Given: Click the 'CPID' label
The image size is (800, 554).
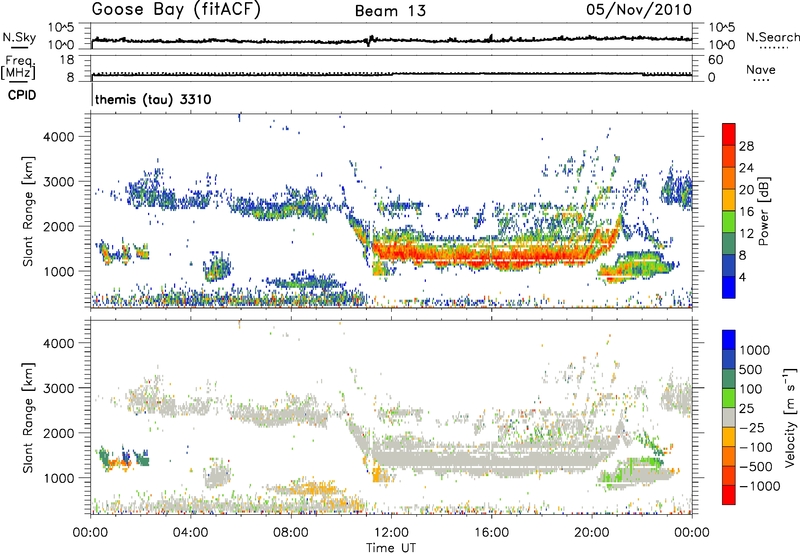Looking at the screenshot, I should pyautogui.click(x=22, y=95).
